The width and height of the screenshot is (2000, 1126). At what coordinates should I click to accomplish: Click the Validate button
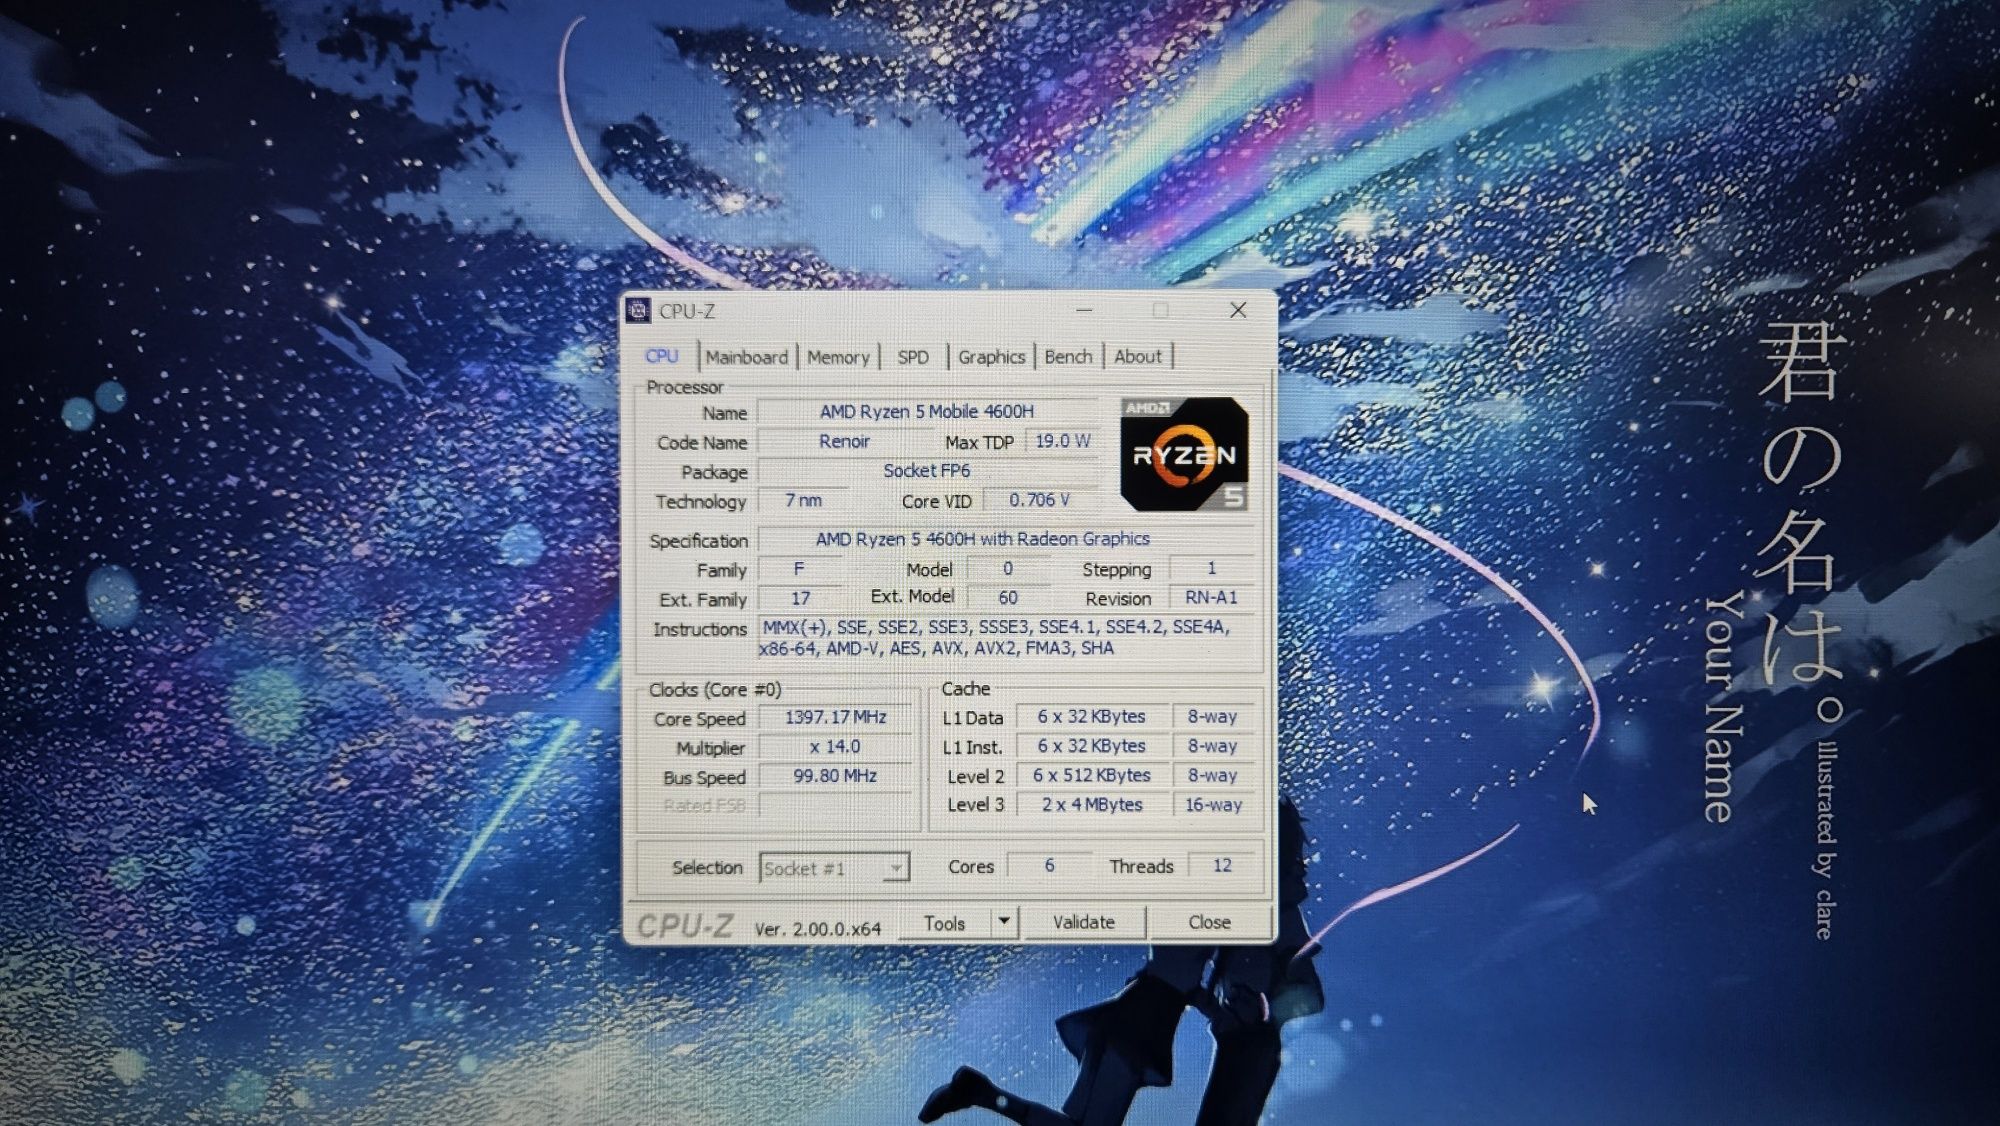pyautogui.click(x=1083, y=922)
